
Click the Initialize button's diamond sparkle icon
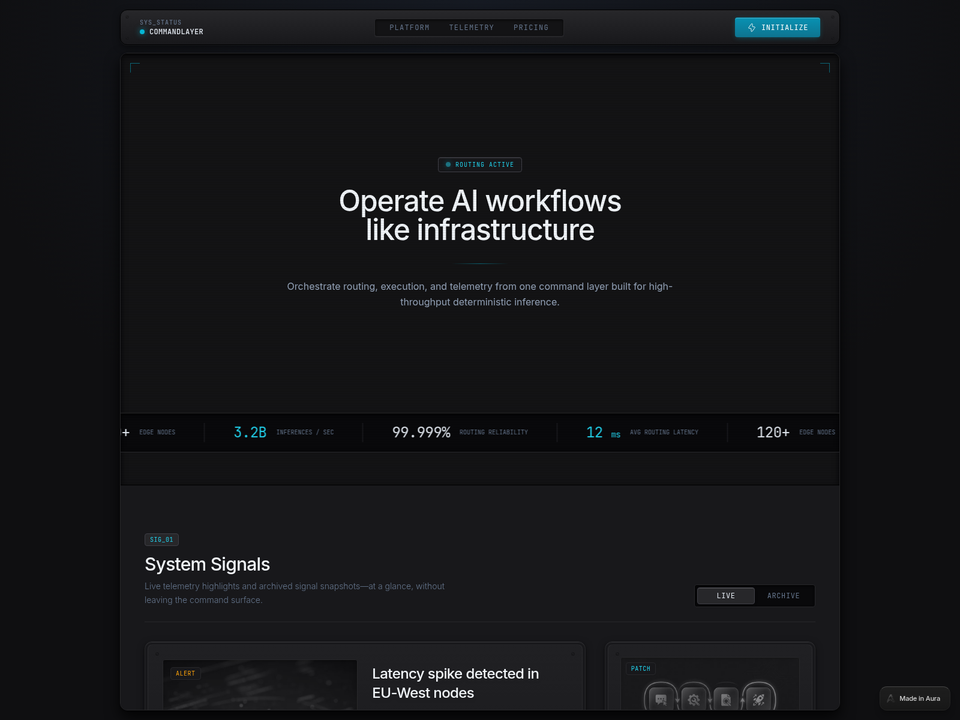751,28
